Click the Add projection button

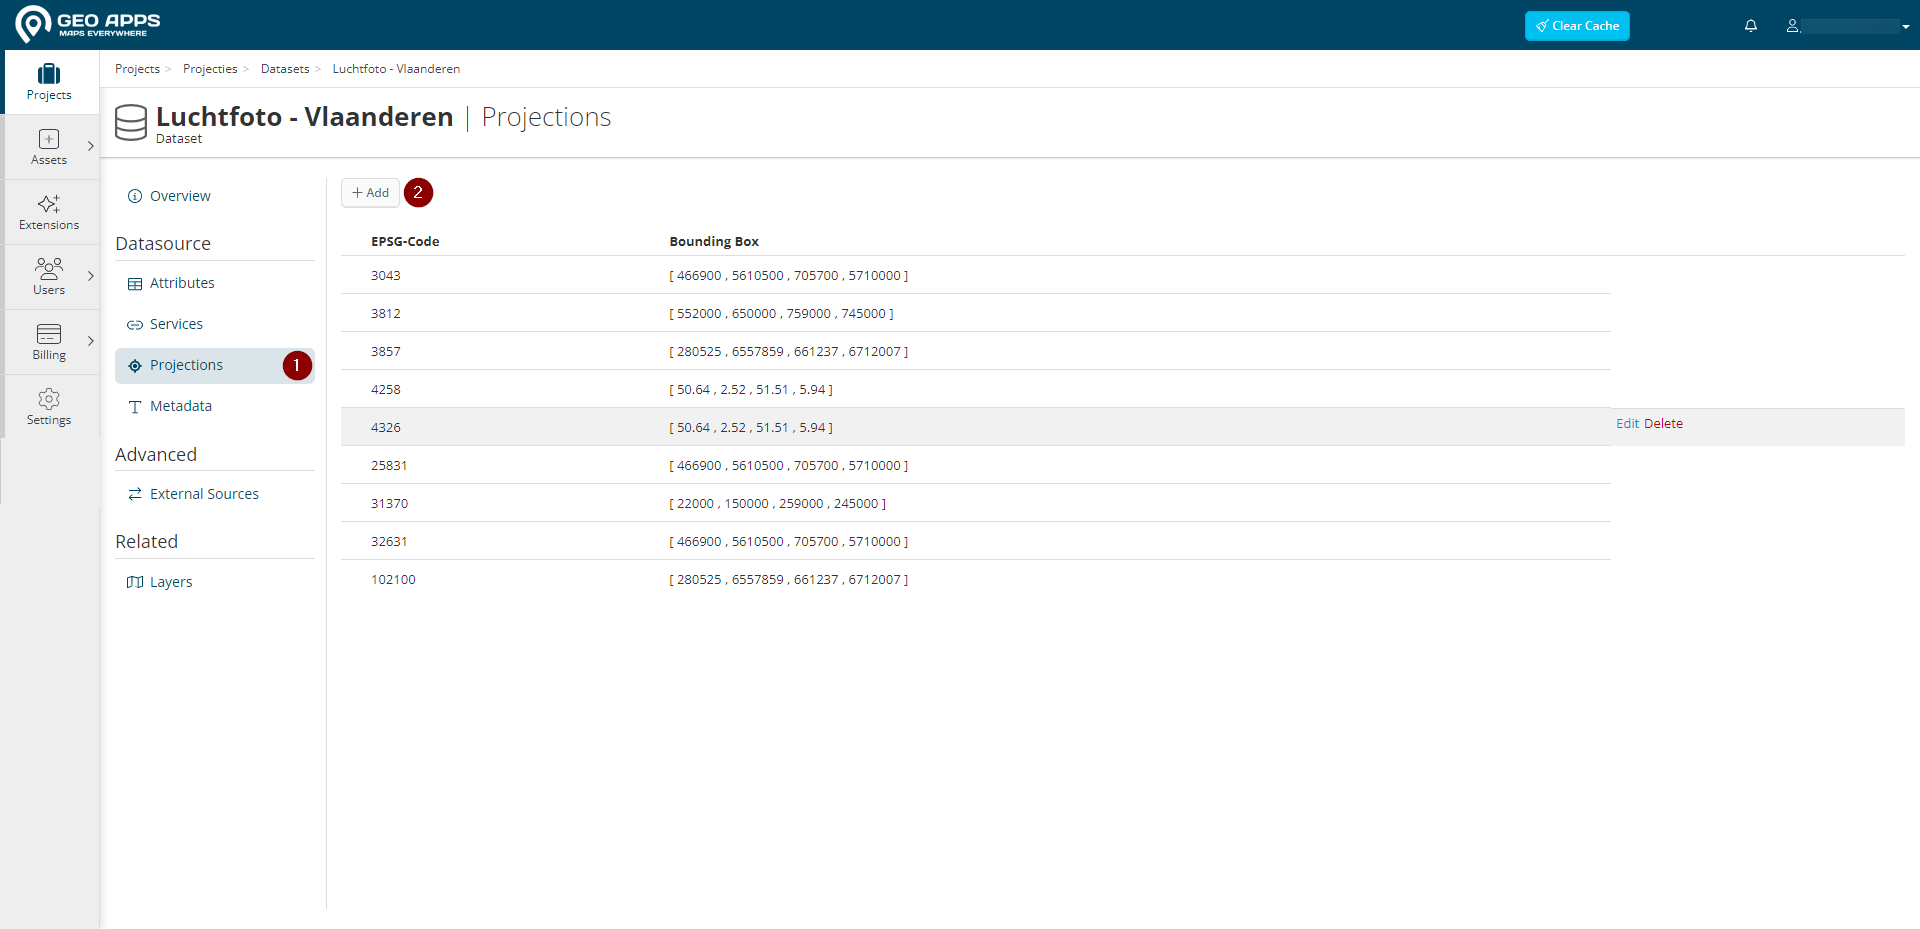pyautogui.click(x=370, y=193)
